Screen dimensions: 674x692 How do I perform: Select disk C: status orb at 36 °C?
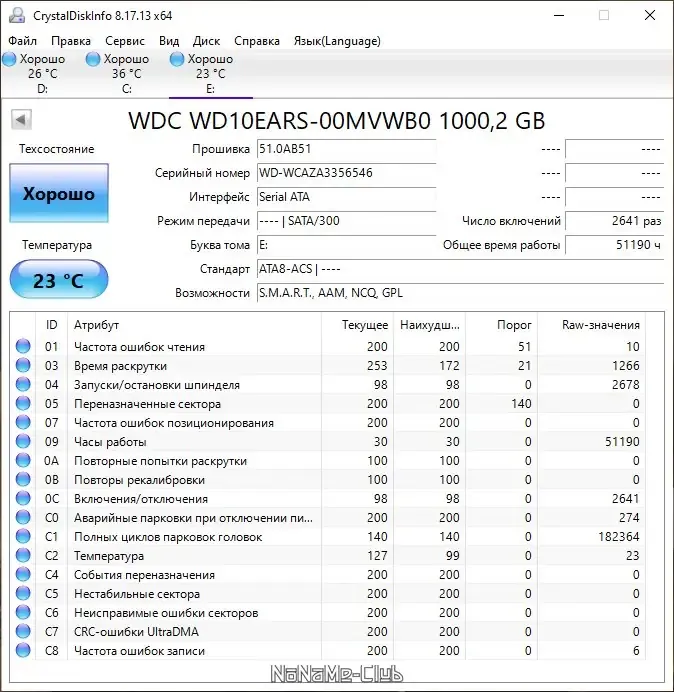point(93,59)
